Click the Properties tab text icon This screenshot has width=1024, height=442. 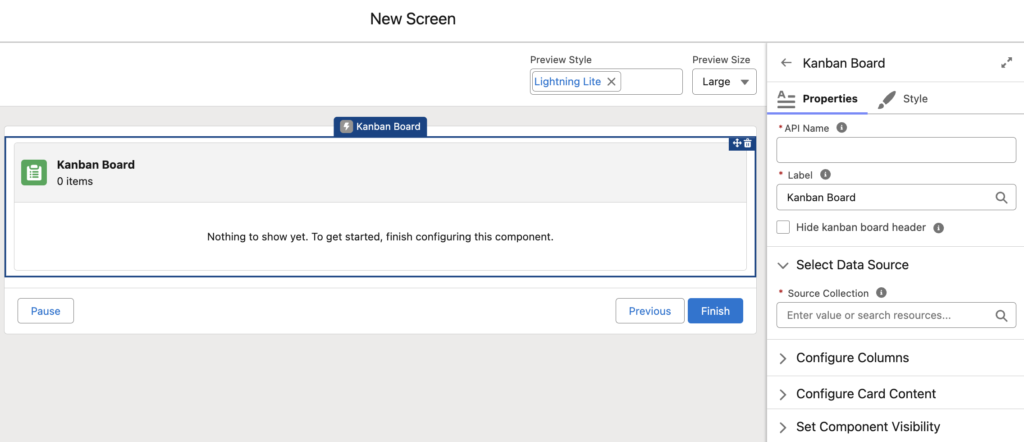click(786, 99)
